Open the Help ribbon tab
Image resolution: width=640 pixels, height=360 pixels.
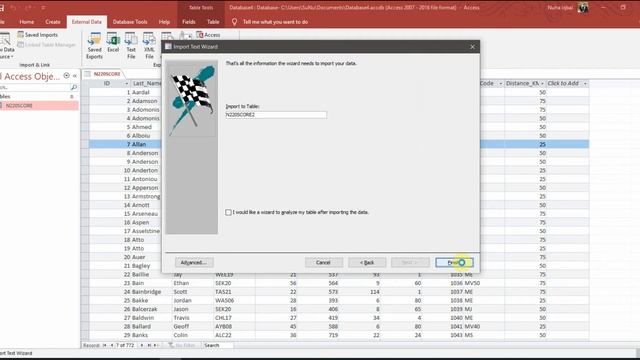click(164, 22)
